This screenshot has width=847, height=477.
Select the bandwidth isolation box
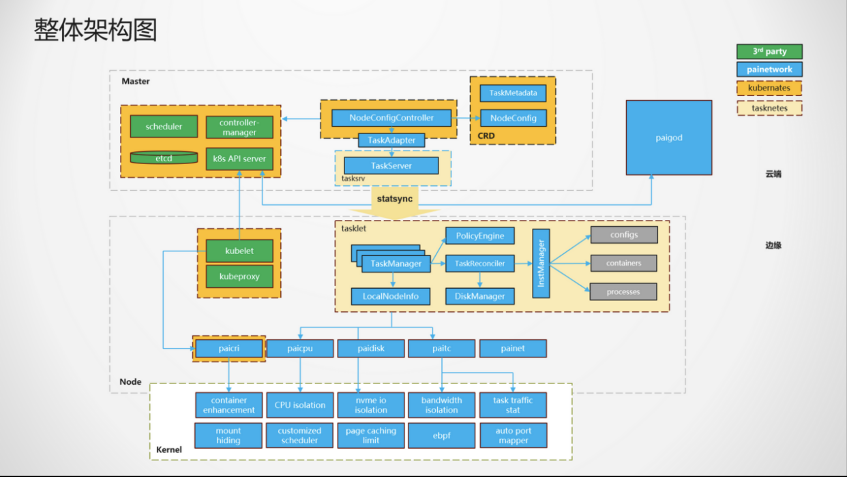[441, 405]
